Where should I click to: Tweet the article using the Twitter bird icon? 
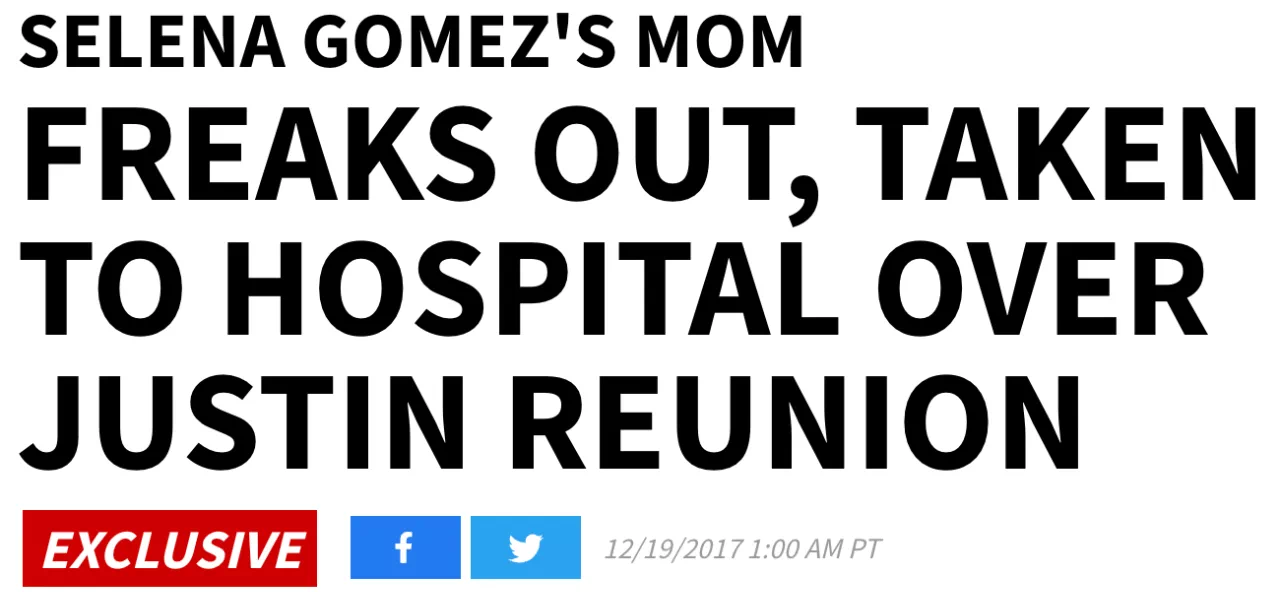coord(525,547)
